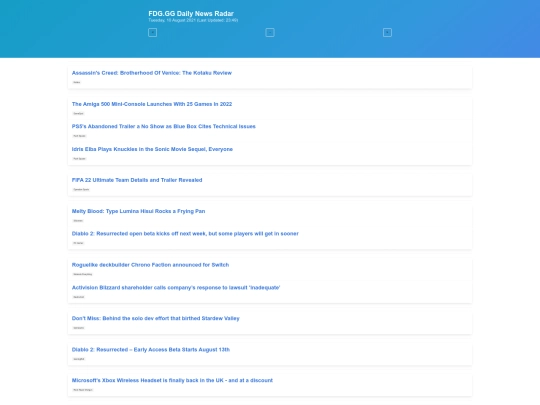Open the Xbox Wireless Headset UK discount article

[172, 380]
